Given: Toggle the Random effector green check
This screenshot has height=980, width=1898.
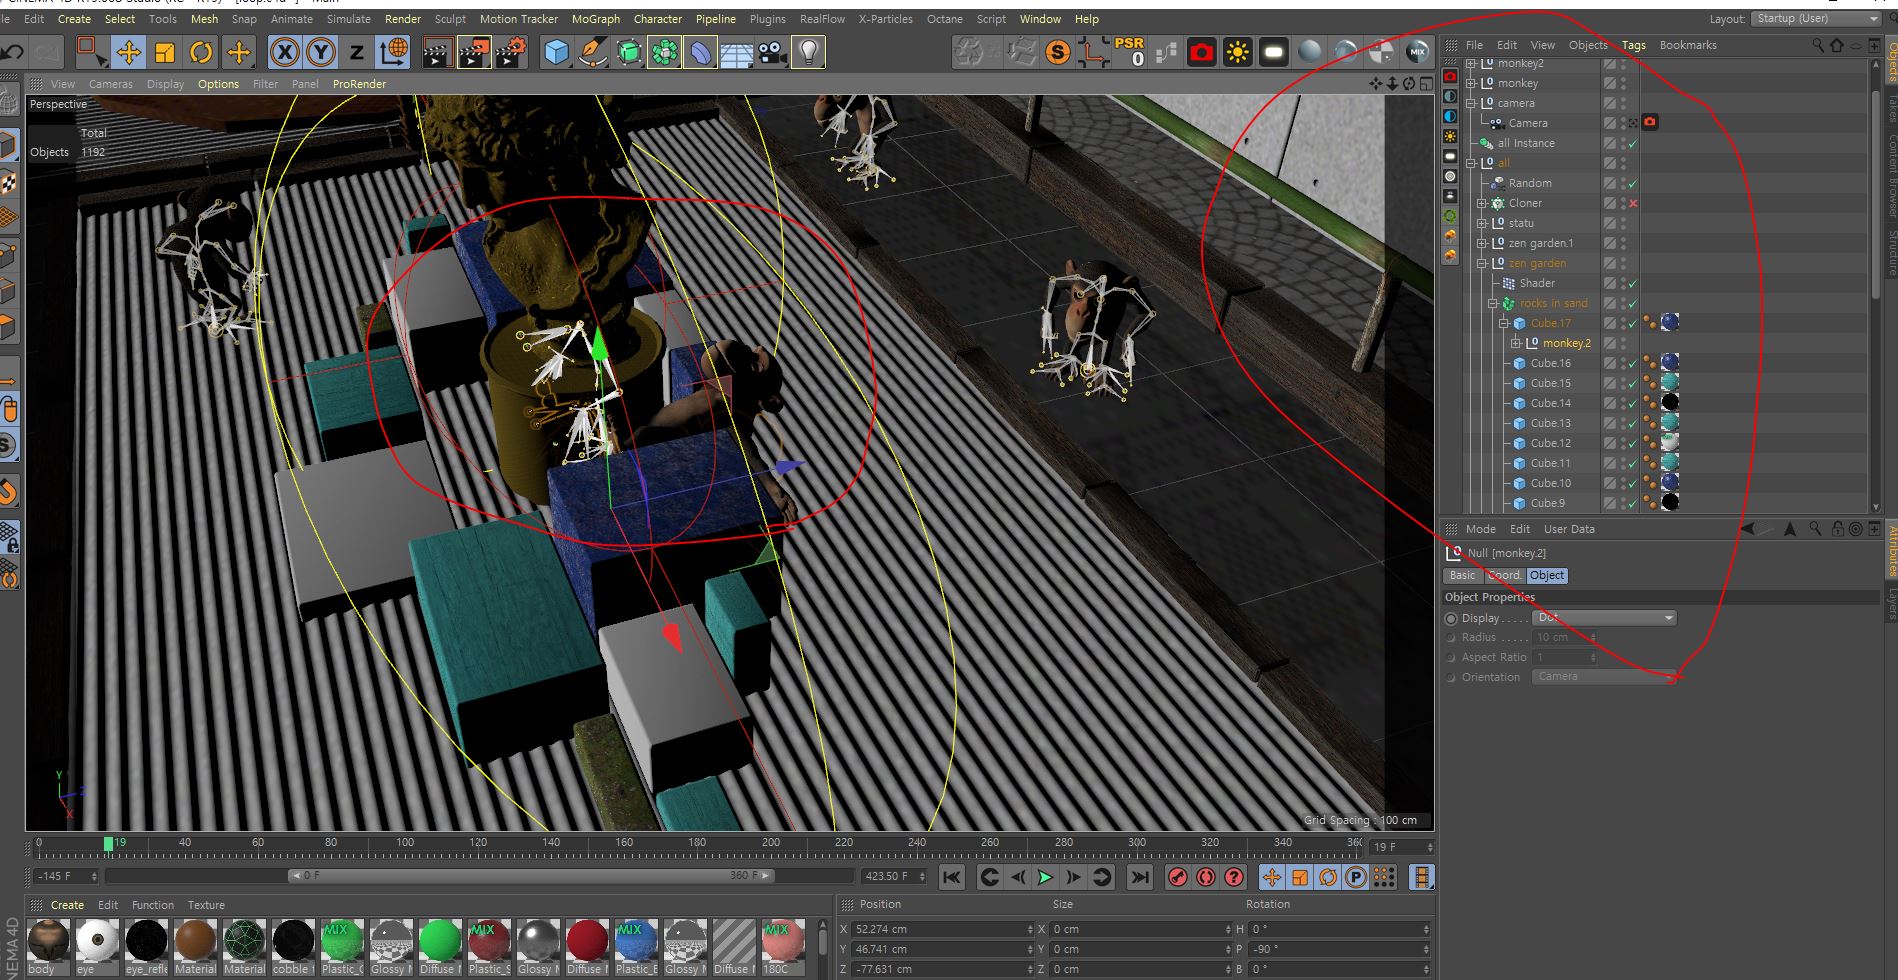Looking at the screenshot, I should click(x=1633, y=183).
